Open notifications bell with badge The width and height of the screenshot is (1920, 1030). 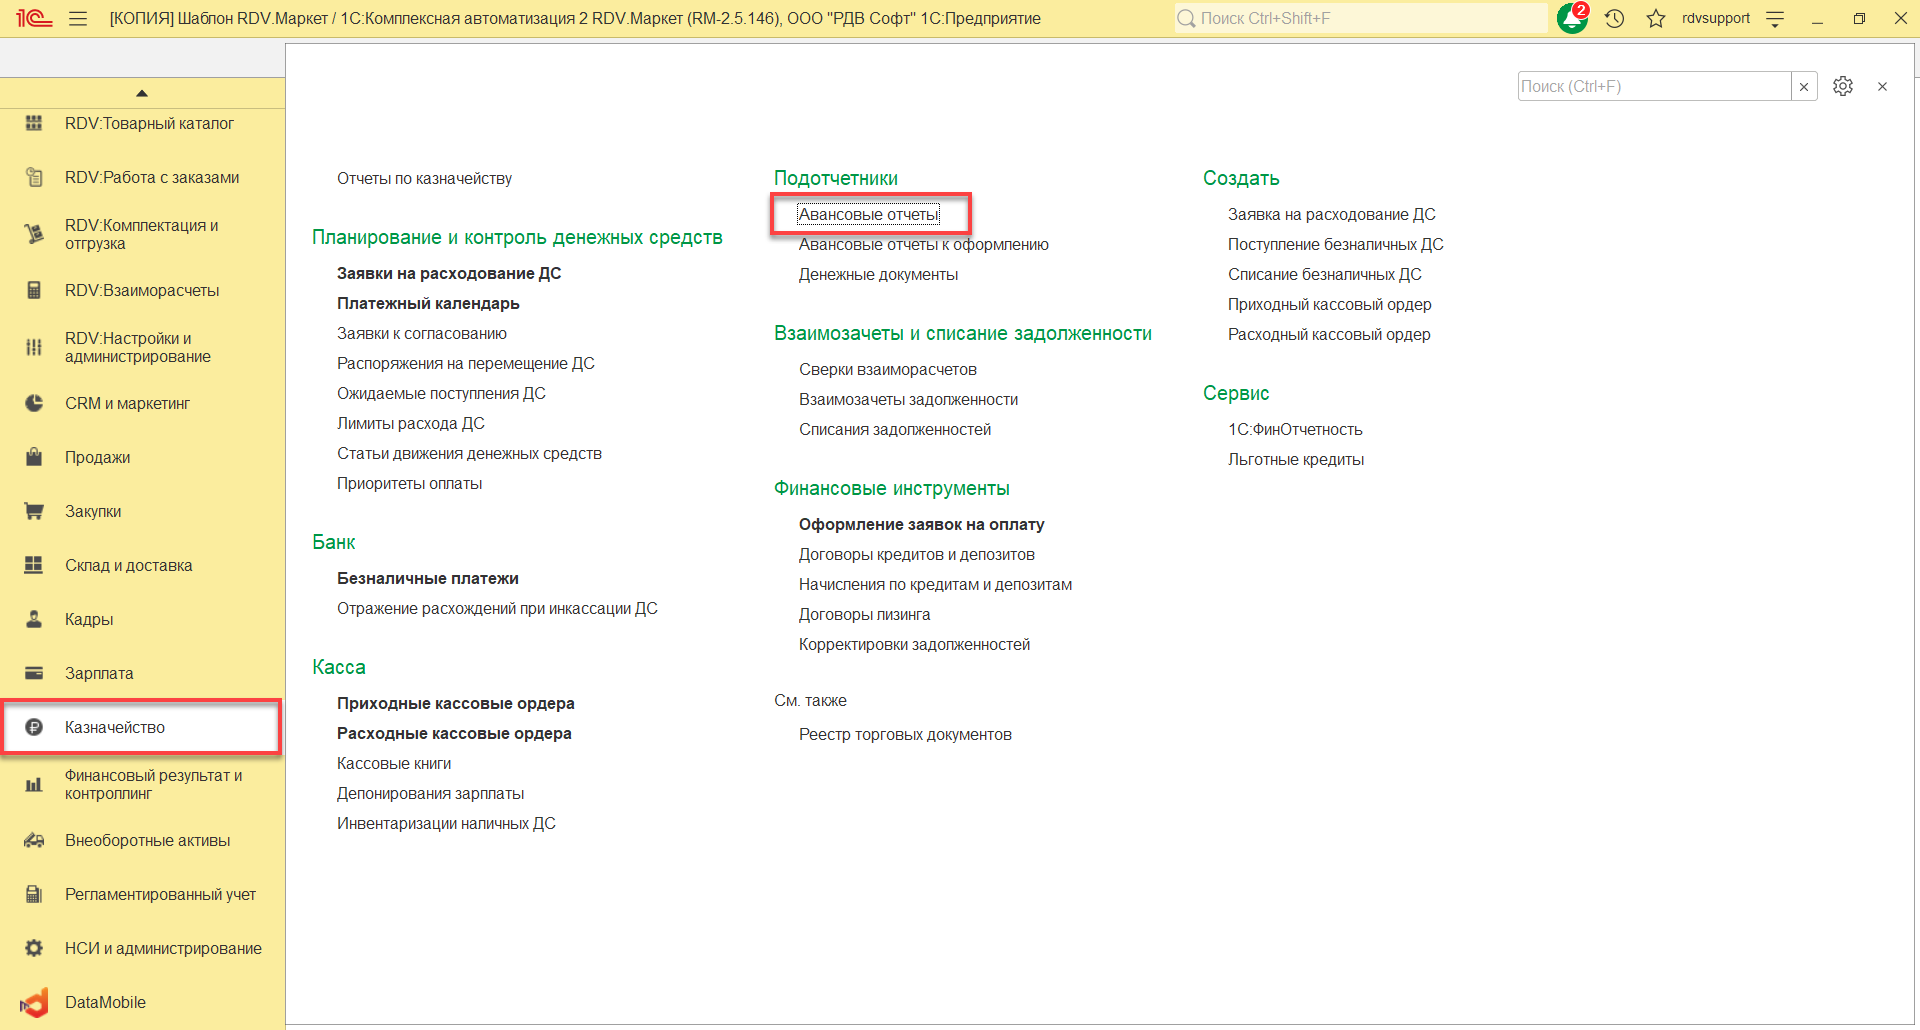pyautogui.click(x=1573, y=18)
